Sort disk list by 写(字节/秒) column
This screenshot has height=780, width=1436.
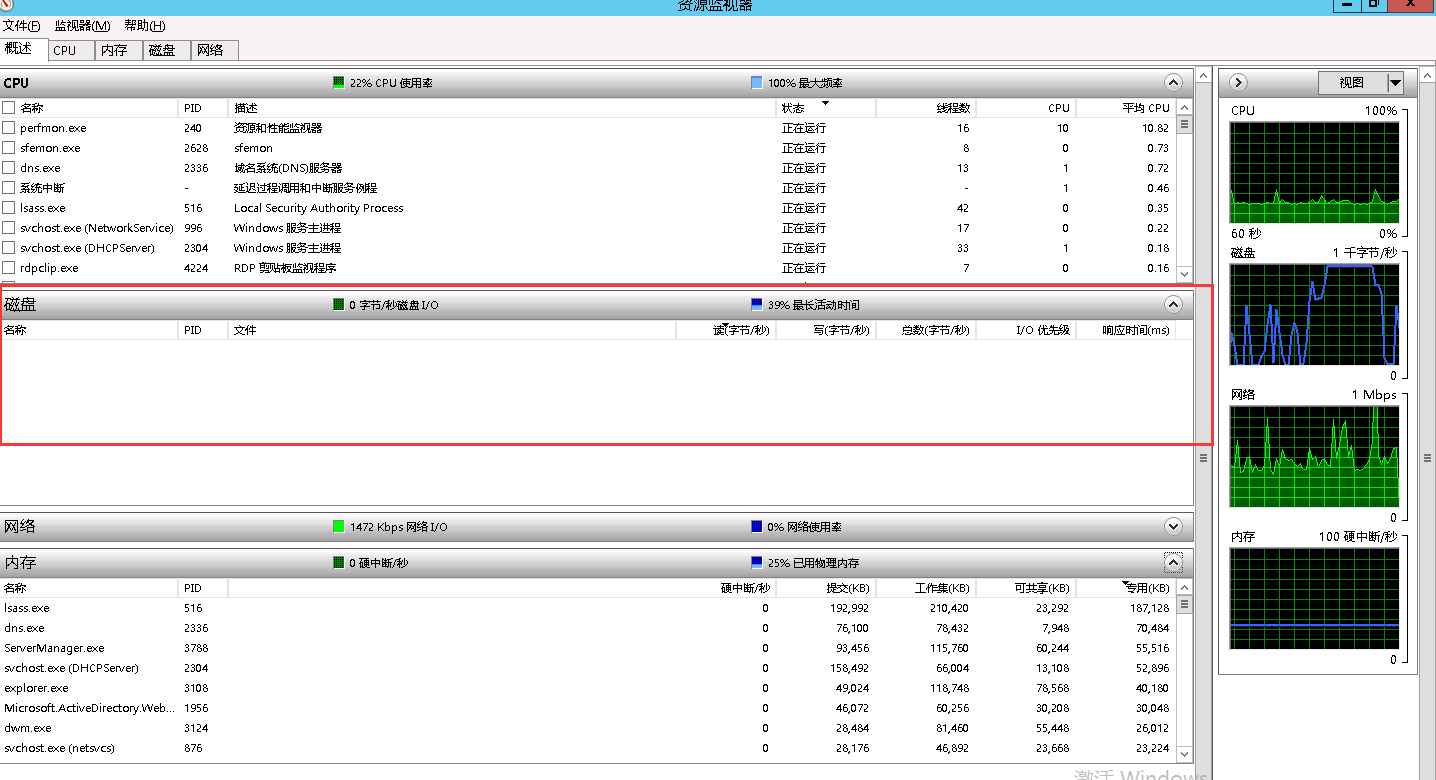826,330
